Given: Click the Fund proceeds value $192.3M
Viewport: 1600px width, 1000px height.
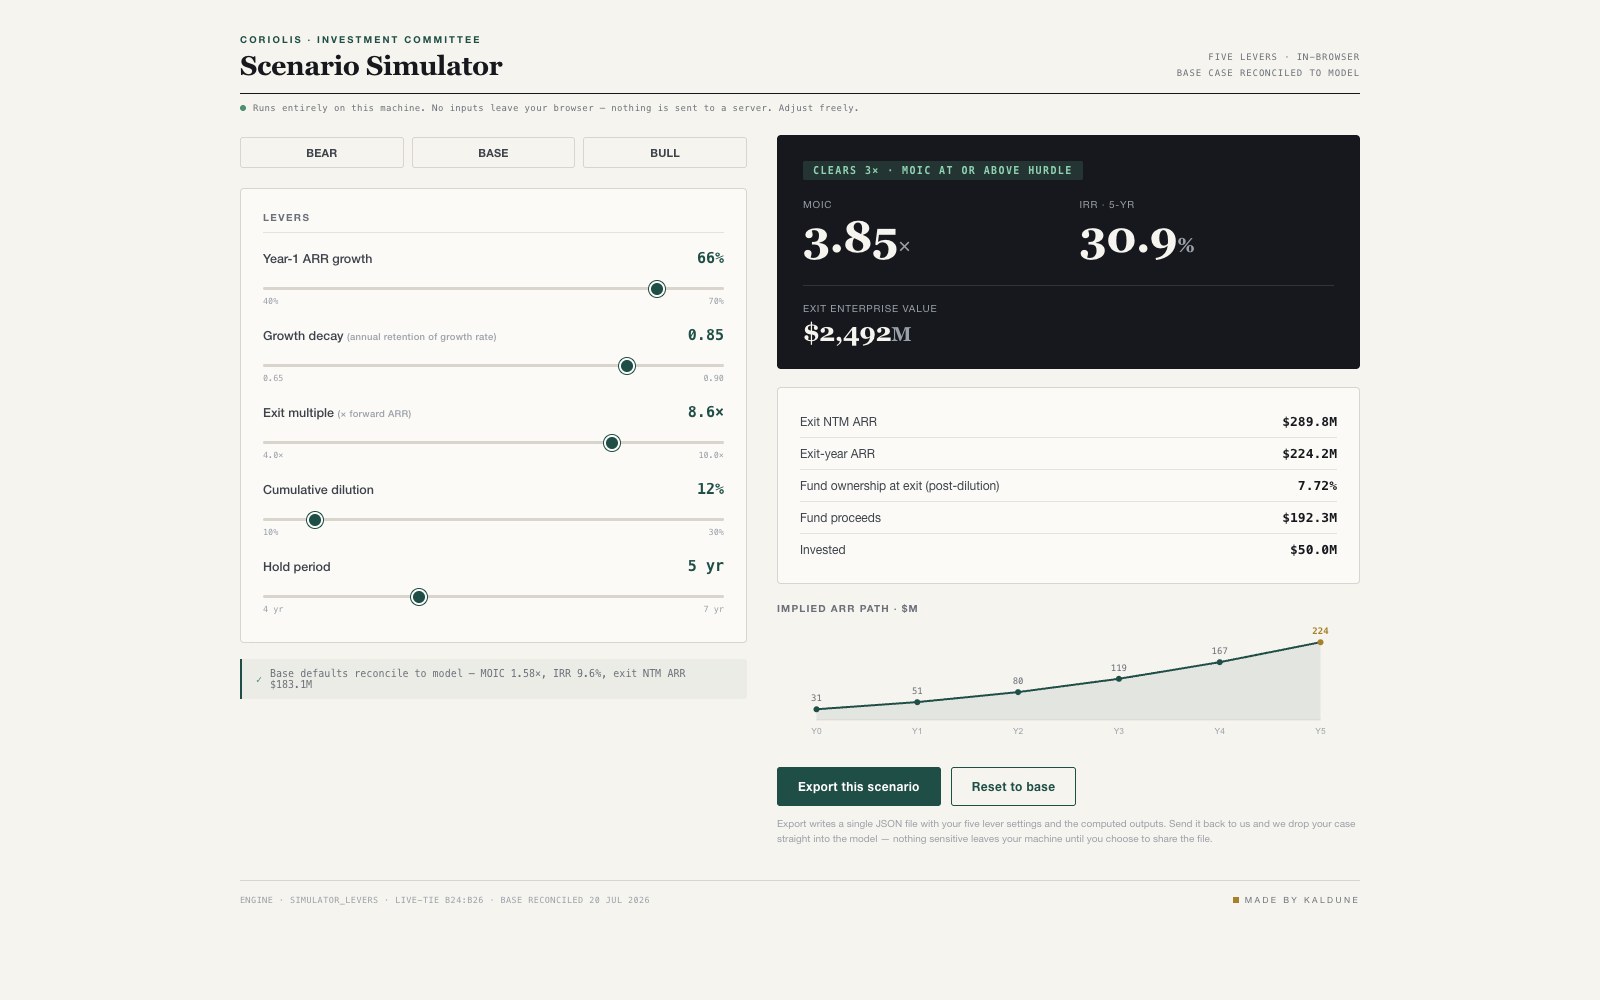Looking at the screenshot, I should [x=1309, y=518].
